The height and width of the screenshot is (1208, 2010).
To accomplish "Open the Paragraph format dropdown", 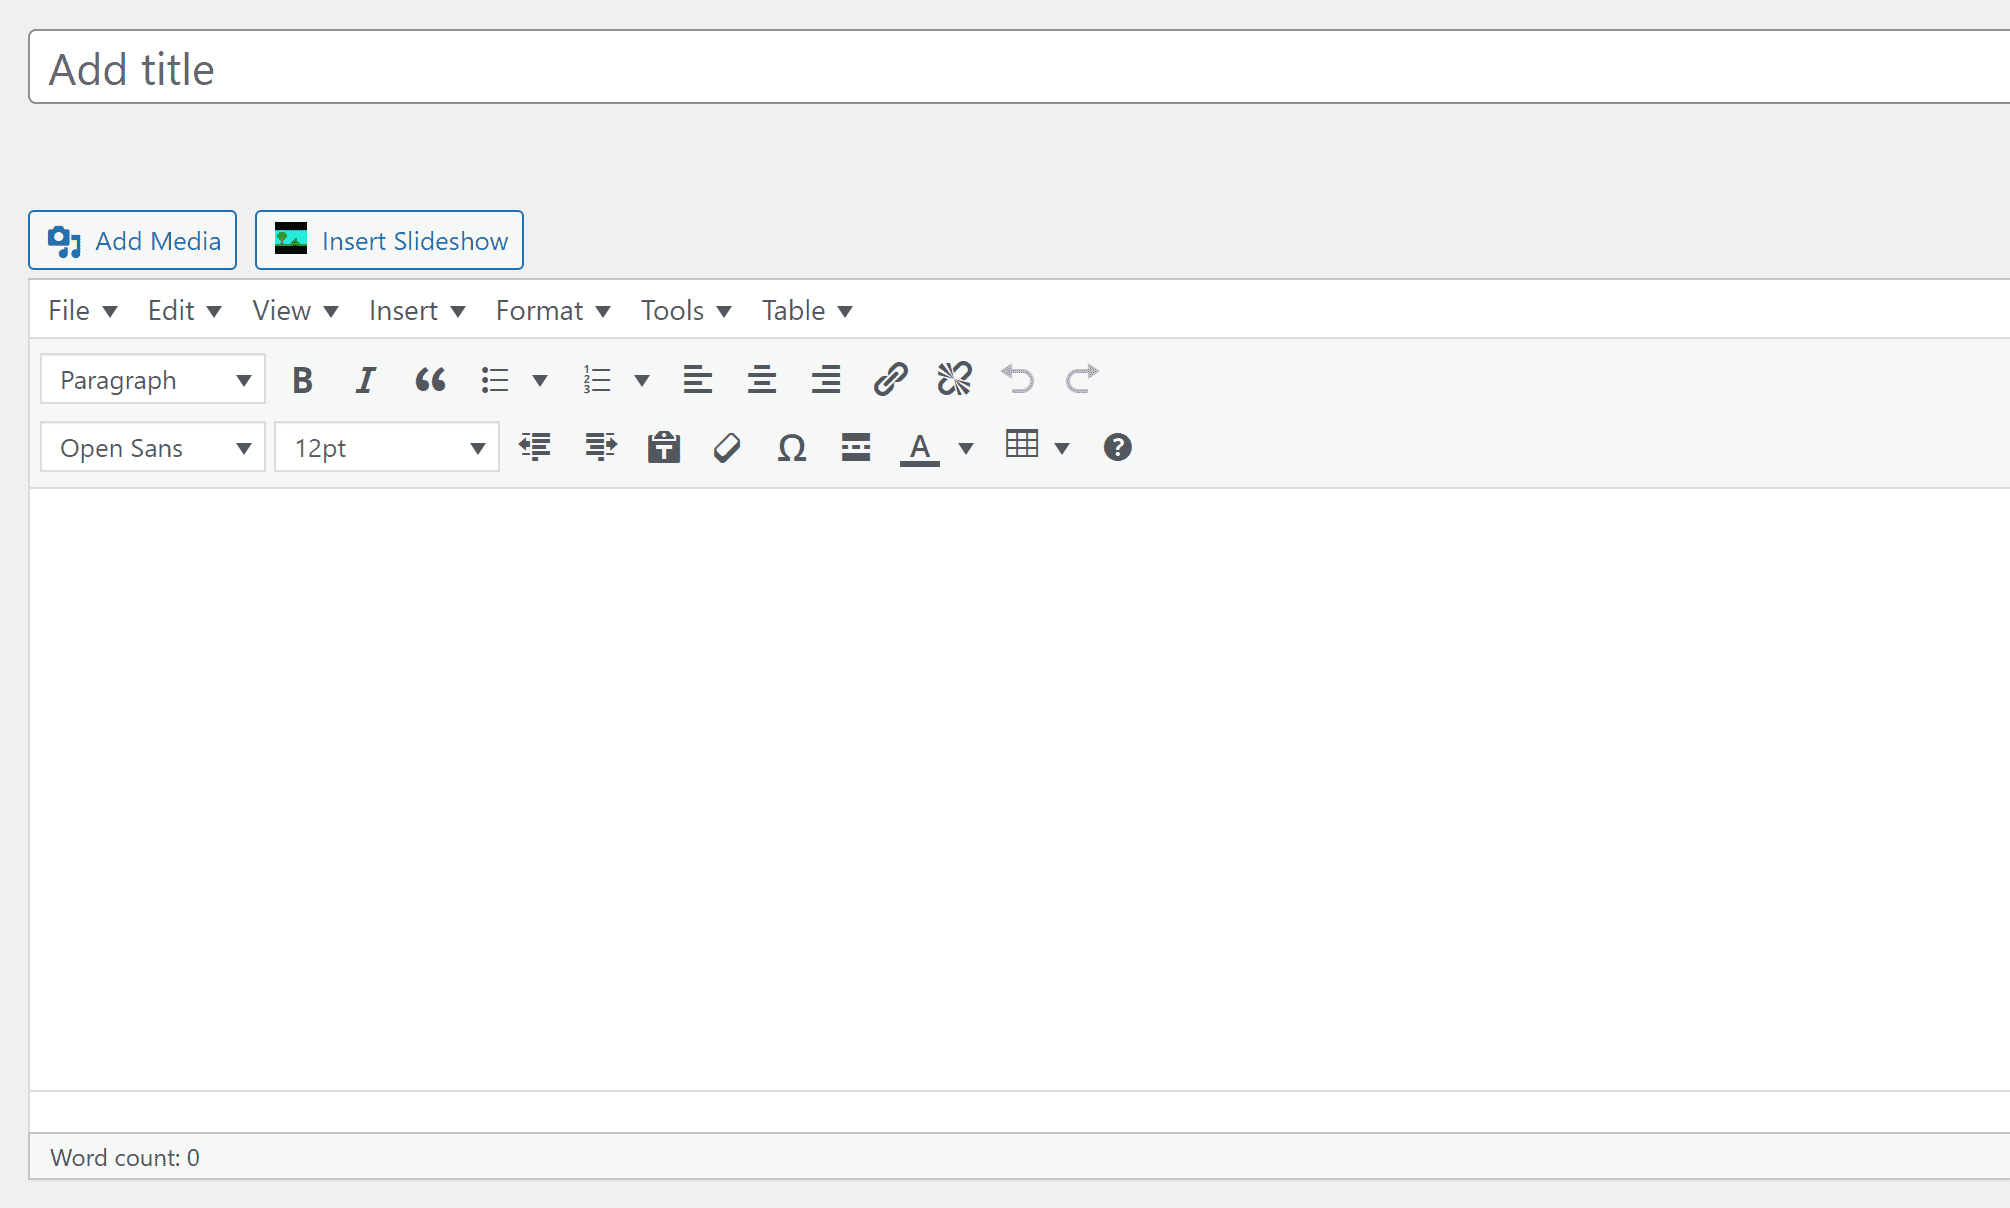I will coord(153,380).
